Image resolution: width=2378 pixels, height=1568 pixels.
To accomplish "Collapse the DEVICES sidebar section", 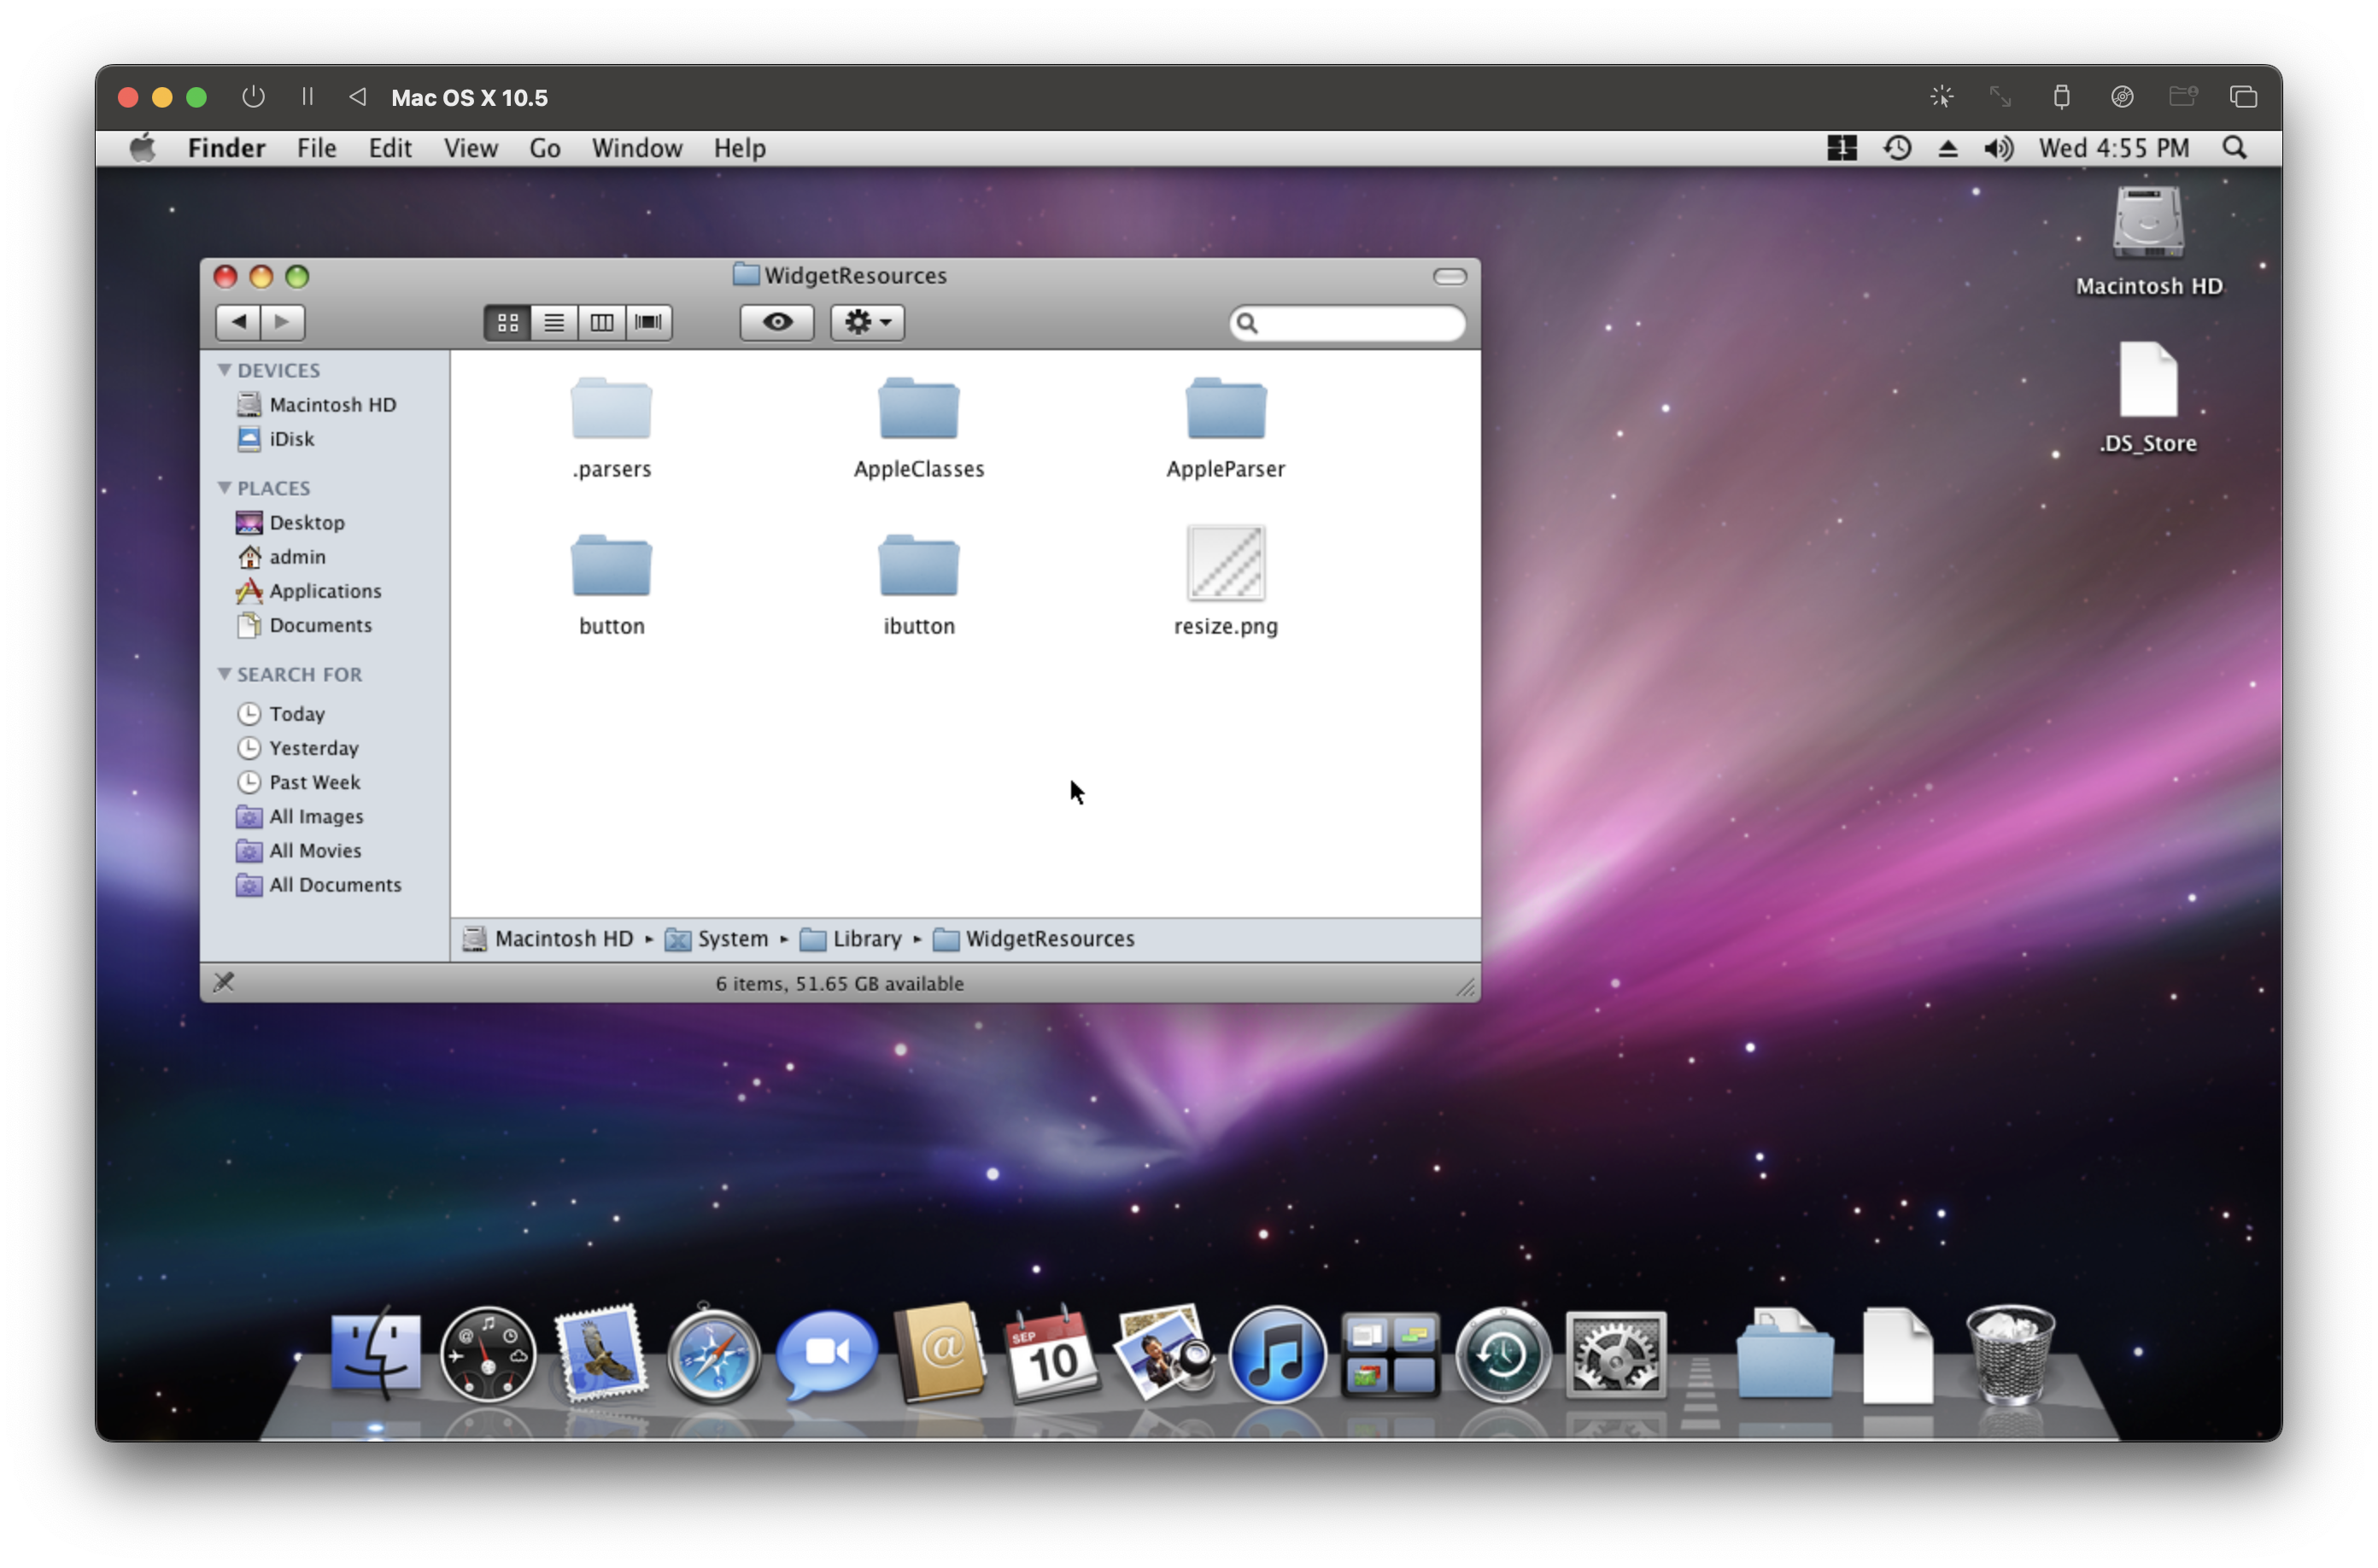I will tap(224, 370).
